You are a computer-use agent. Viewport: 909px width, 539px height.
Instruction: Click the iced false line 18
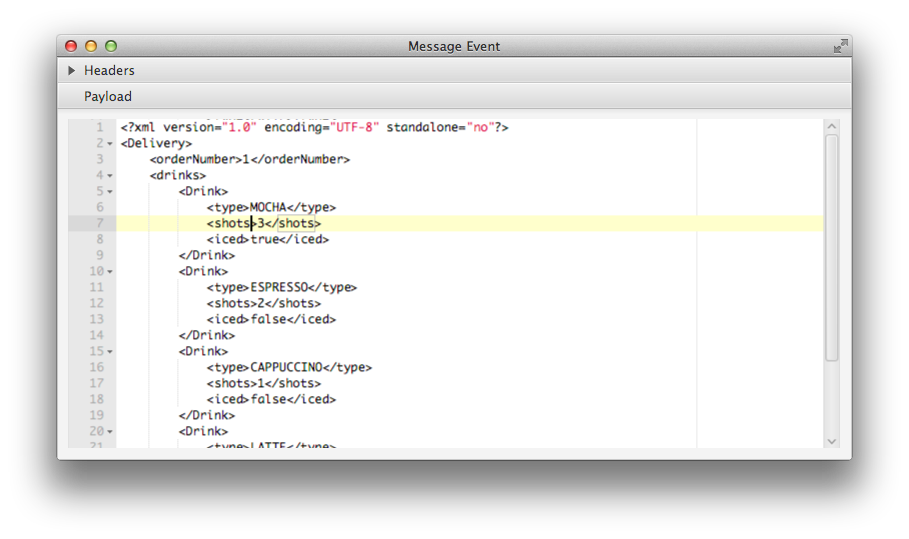[x=271, y=399]
